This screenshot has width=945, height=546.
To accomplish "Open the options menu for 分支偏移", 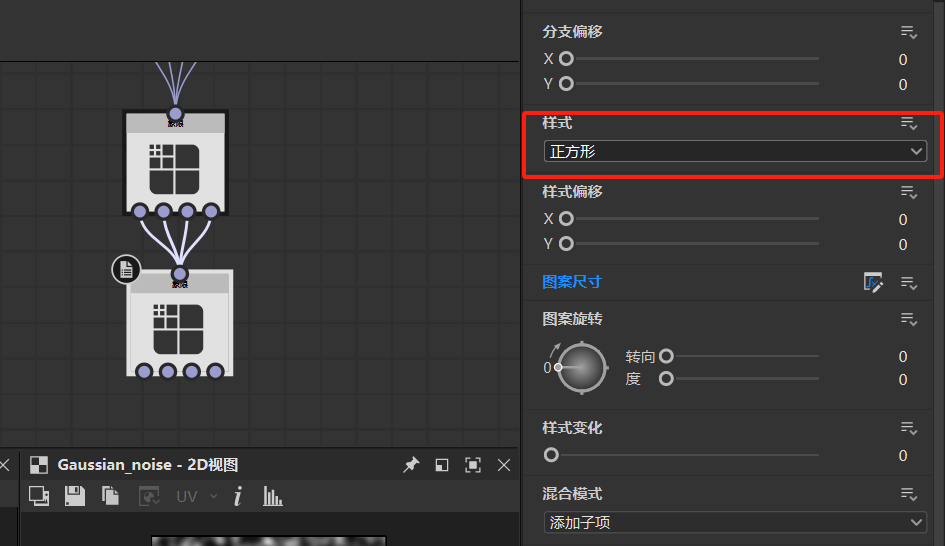I will coord(909,32).
